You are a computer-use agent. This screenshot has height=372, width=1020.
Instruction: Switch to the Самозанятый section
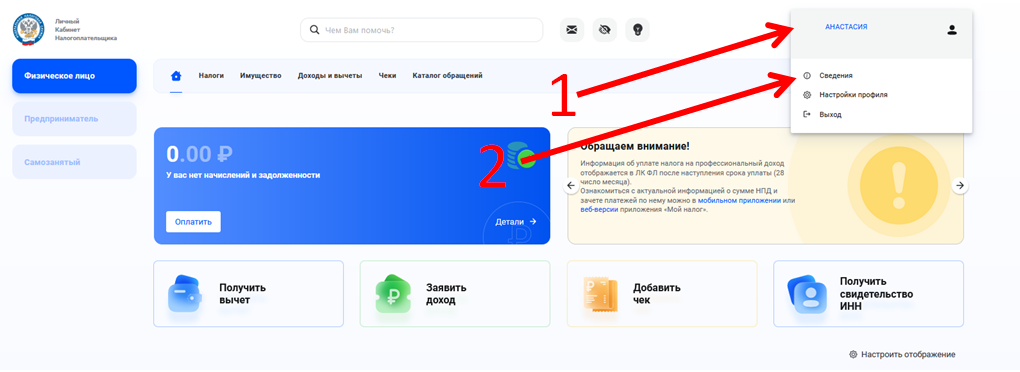coord(74,162)
